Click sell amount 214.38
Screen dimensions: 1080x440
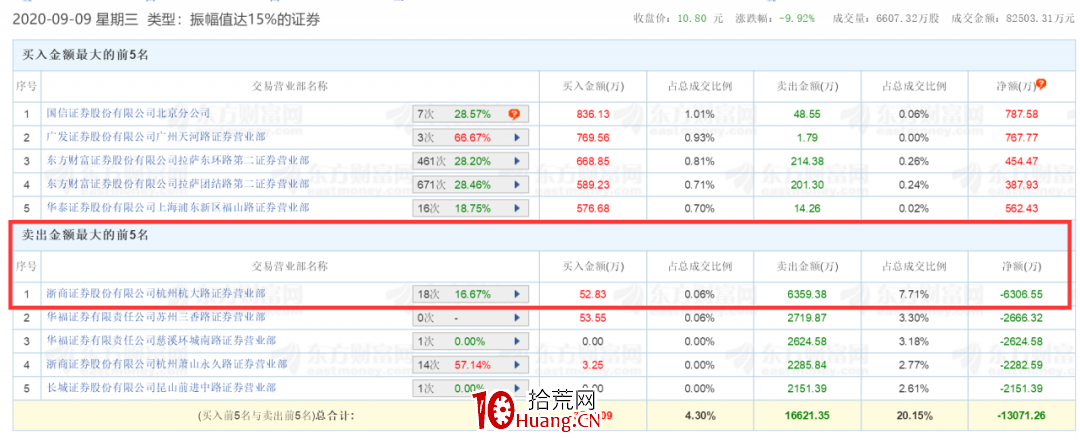(x=808, y=161)
